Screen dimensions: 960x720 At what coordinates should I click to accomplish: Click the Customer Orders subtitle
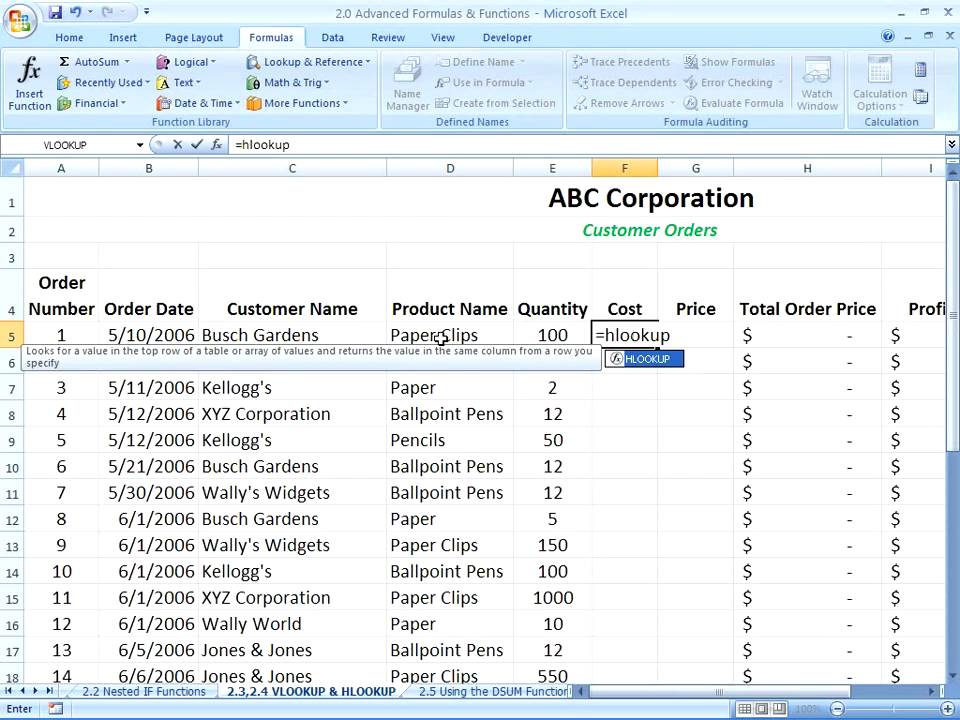click(650, 230)
